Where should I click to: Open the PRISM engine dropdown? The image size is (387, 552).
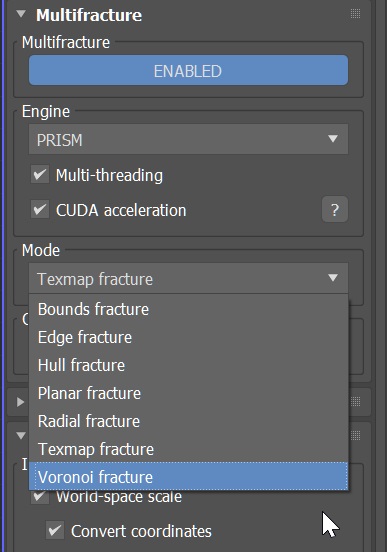pos(188,139)
